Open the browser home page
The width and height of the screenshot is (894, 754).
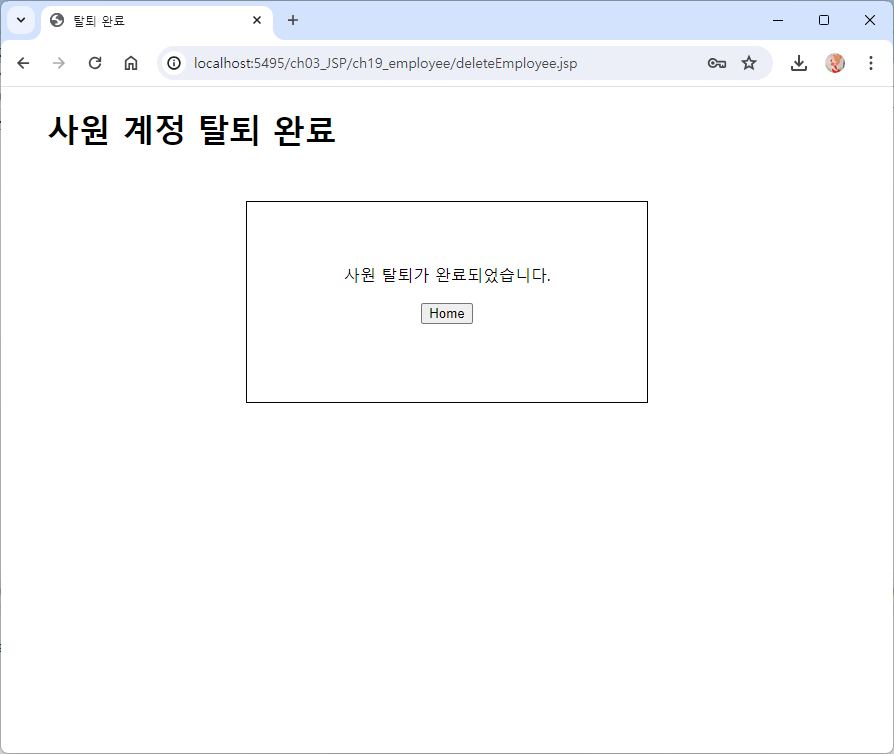pyautogui.click(x=131, y=63)
